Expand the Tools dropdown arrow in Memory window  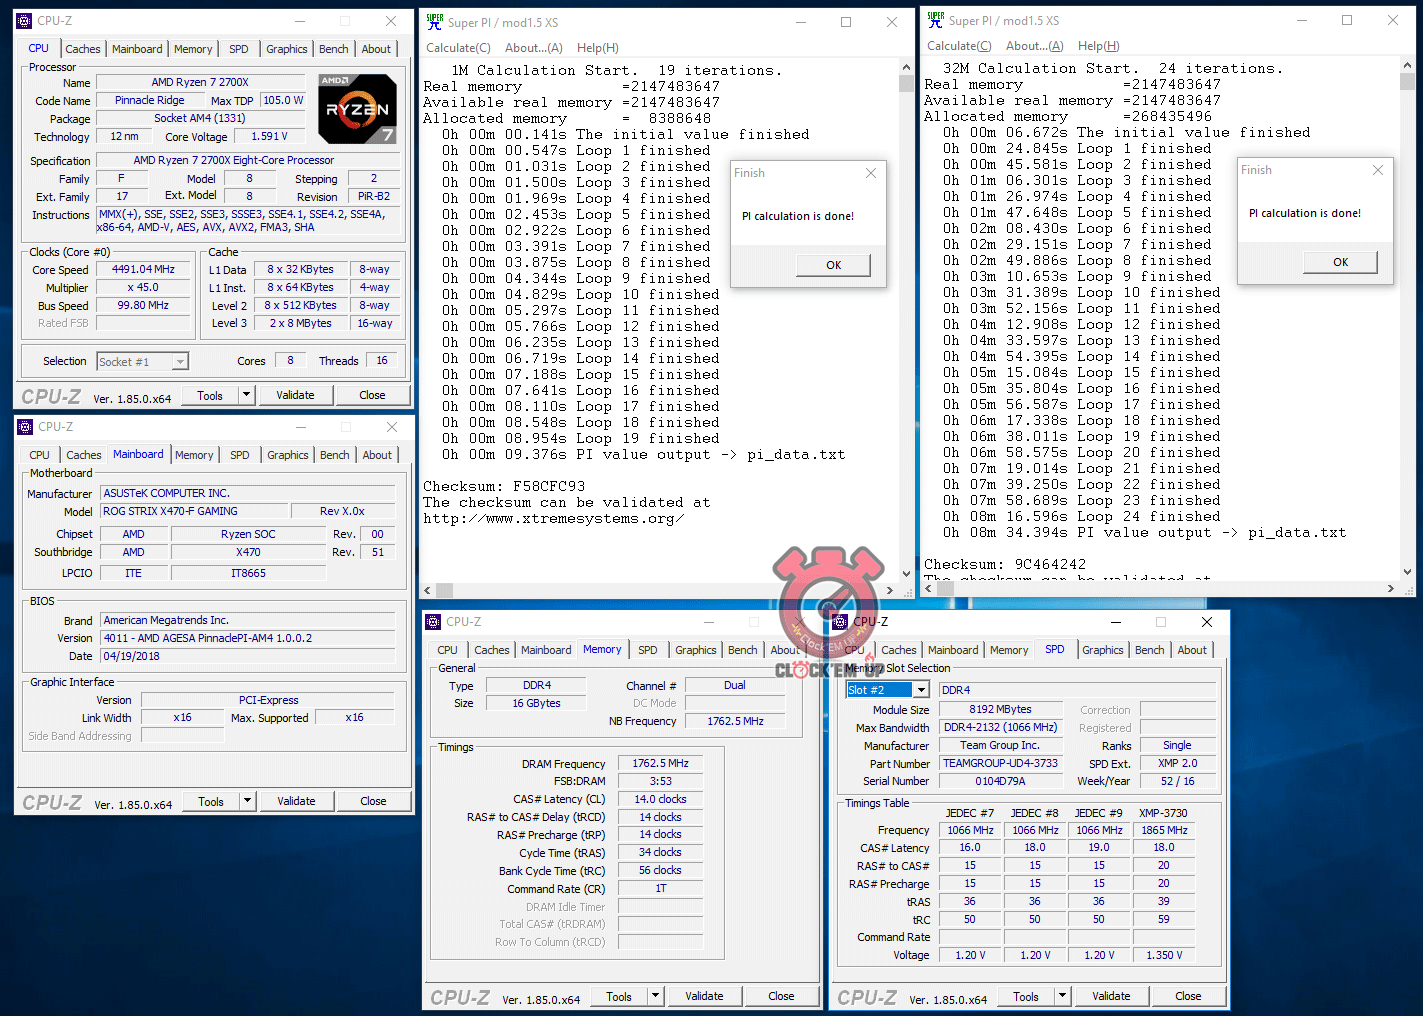click(656, 996)
